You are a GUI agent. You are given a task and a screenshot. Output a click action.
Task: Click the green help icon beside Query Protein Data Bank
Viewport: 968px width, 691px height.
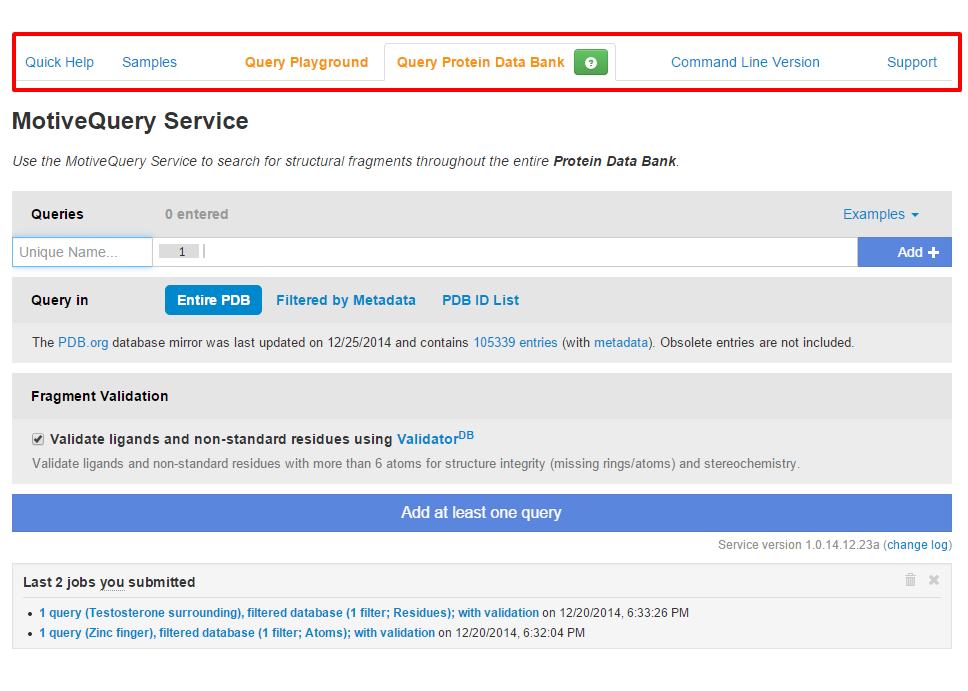590,62
